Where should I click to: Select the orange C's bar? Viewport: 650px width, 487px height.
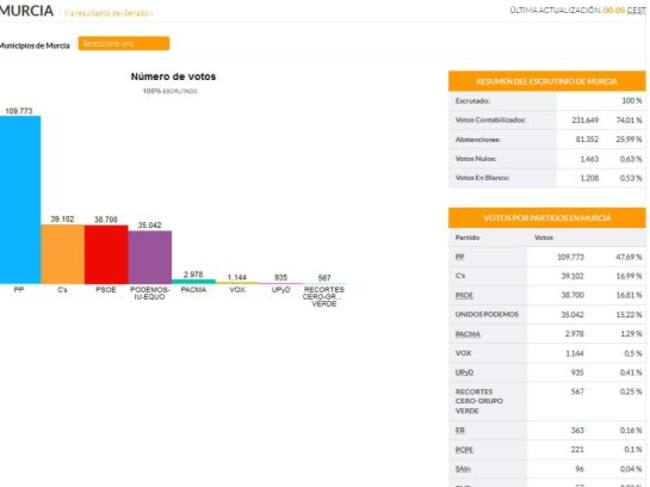tap(62, 254)
